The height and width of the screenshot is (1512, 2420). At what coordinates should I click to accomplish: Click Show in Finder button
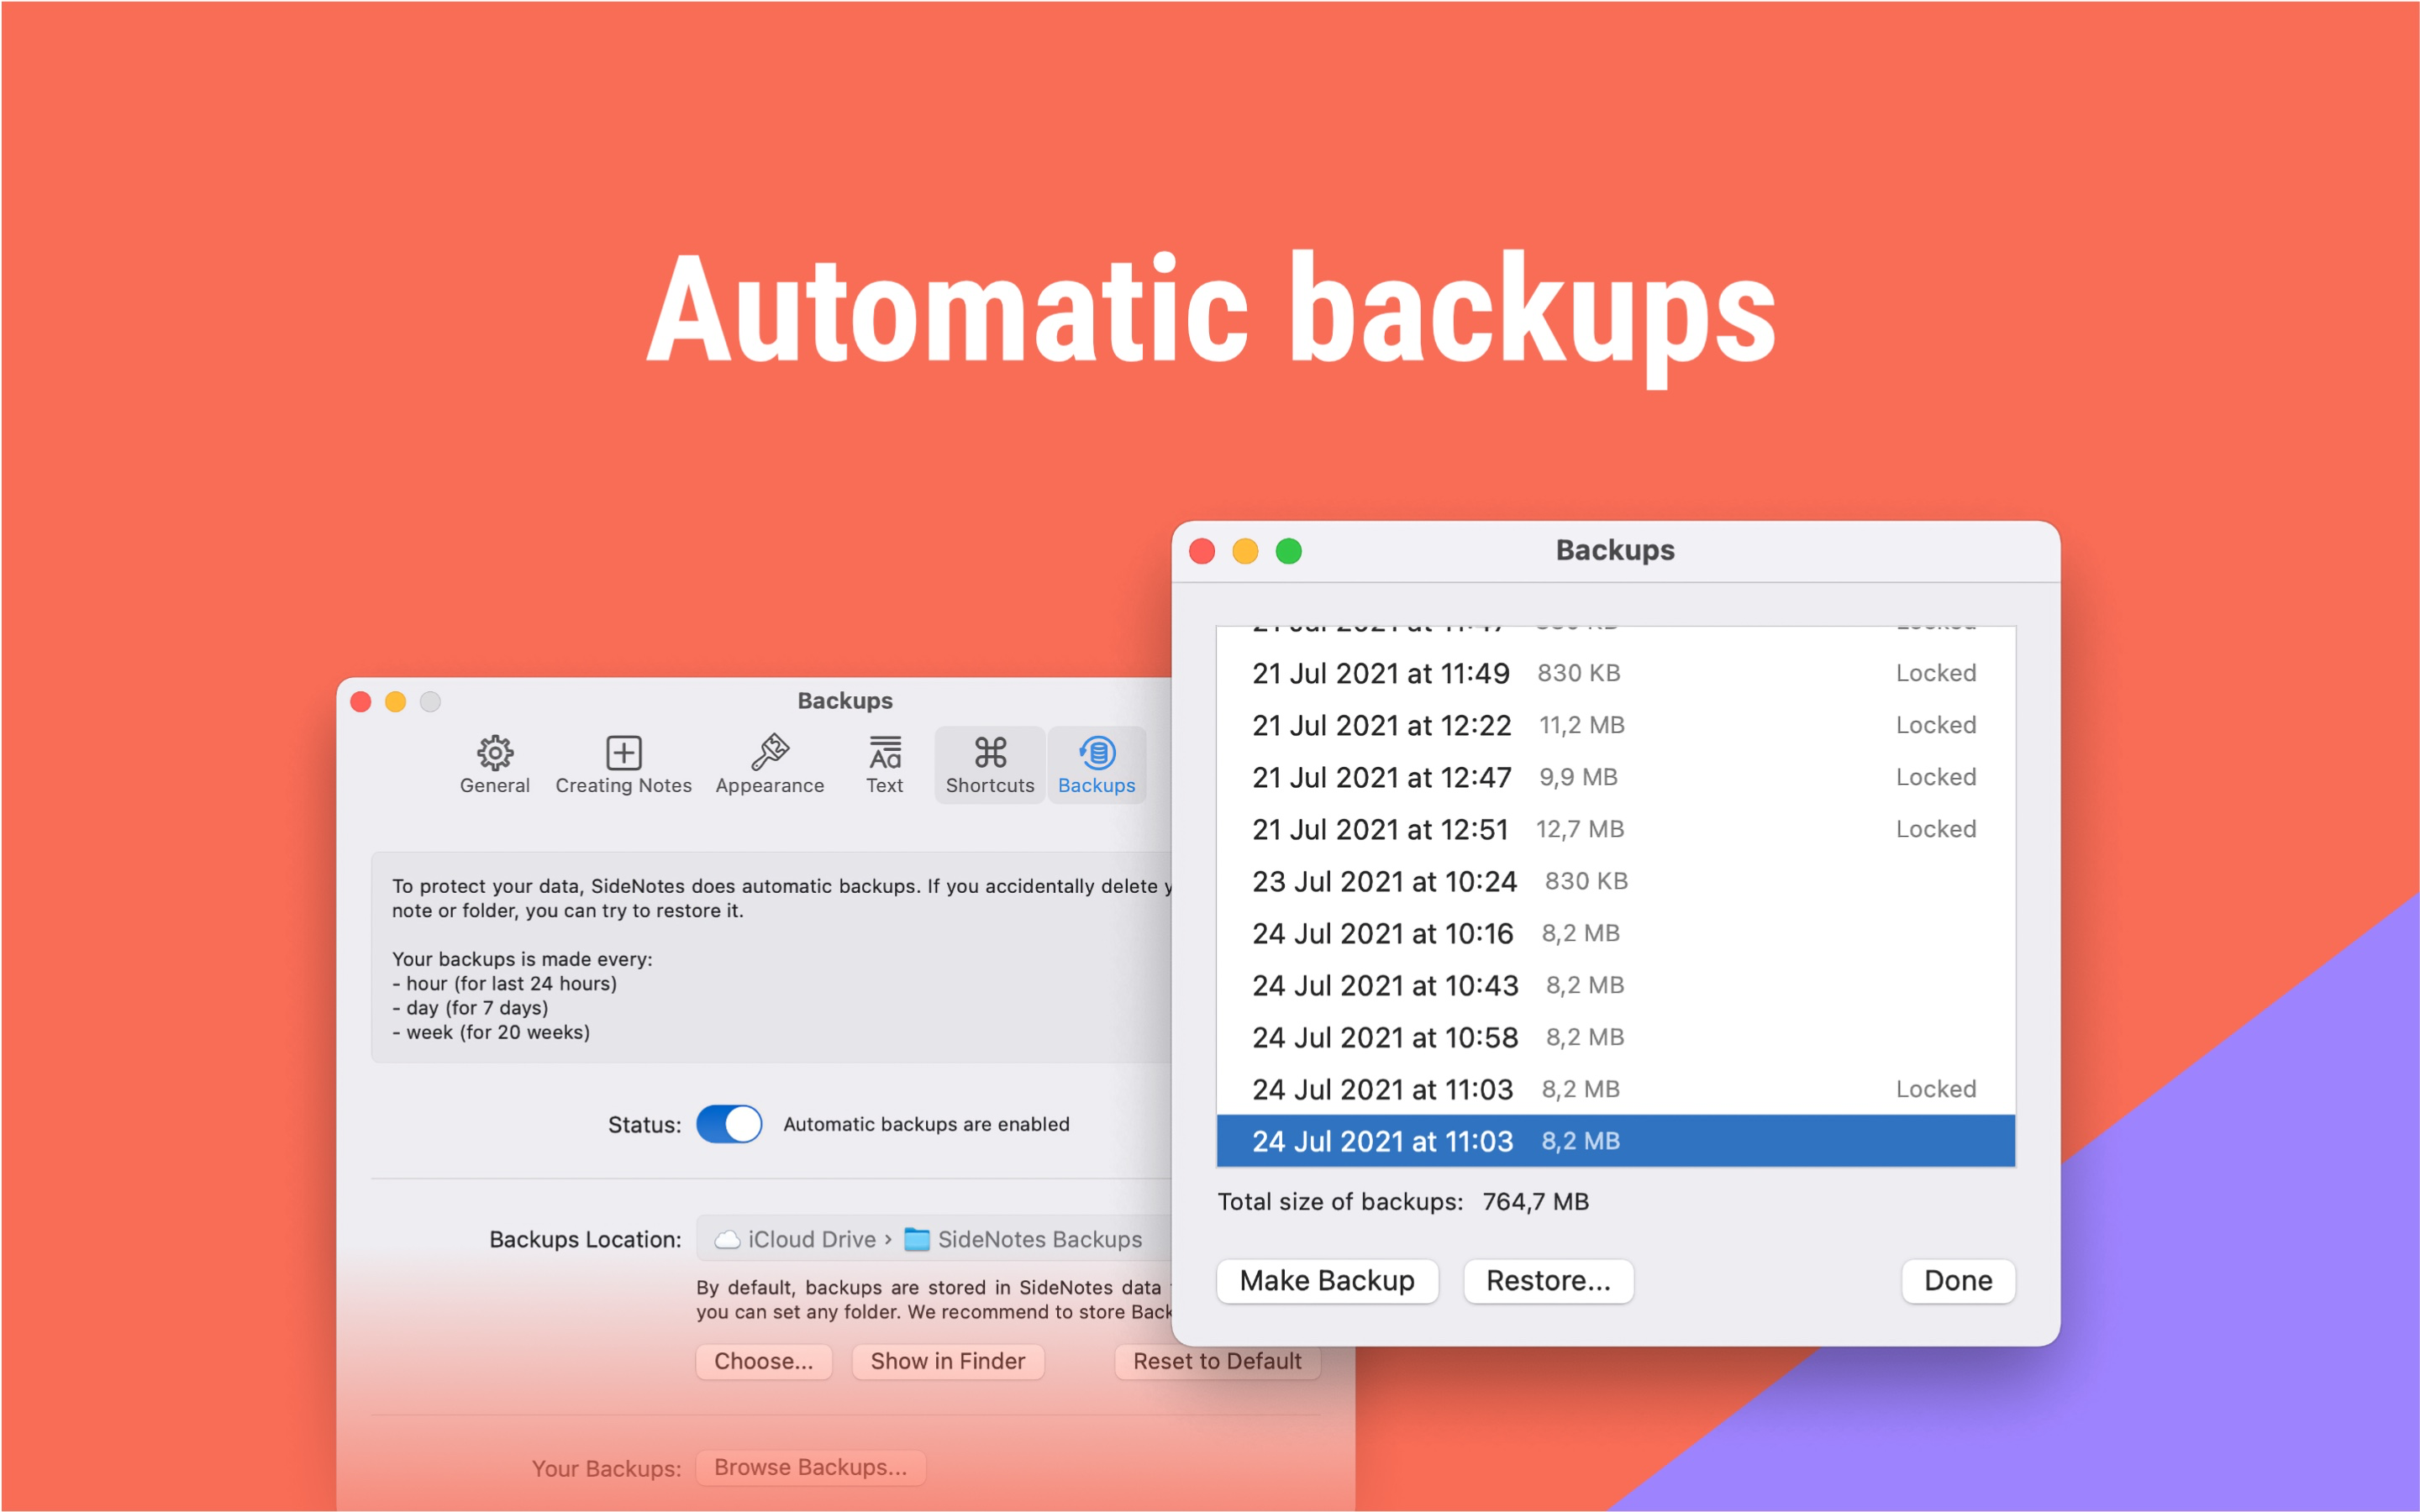(x=947, y=1361)
